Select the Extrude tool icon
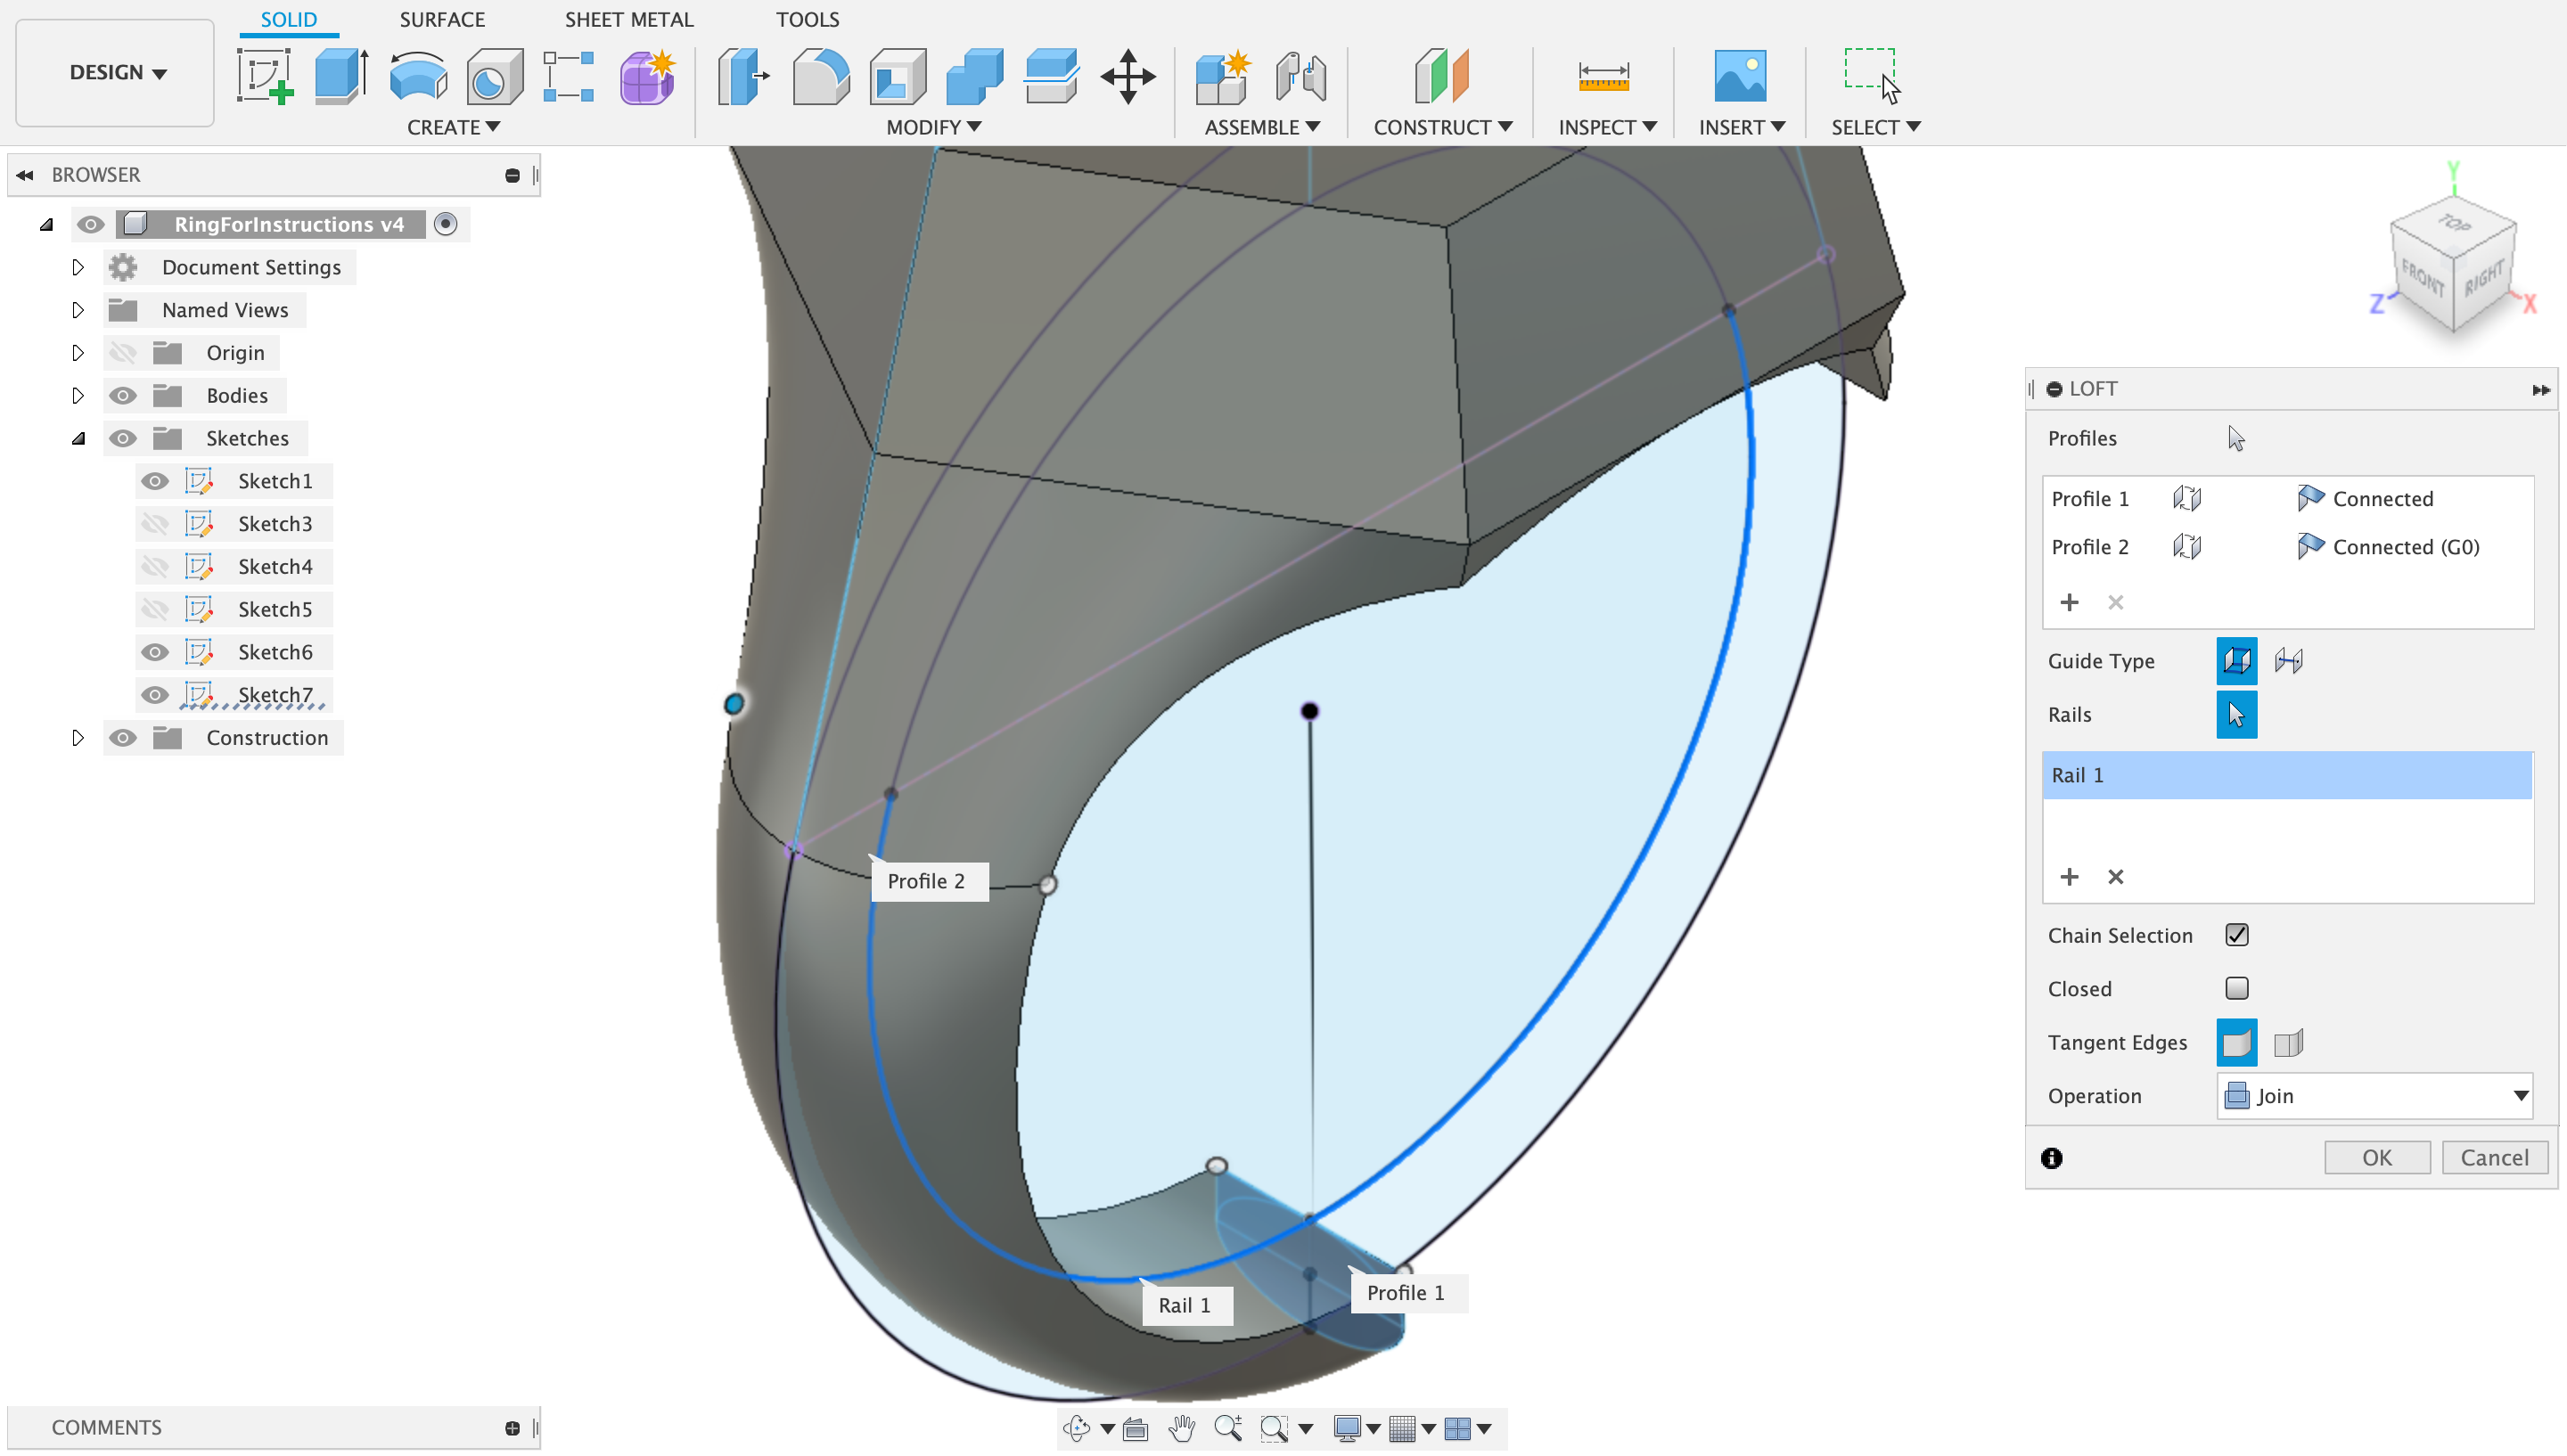The image size is (2567, 1456). coord(341,76)
